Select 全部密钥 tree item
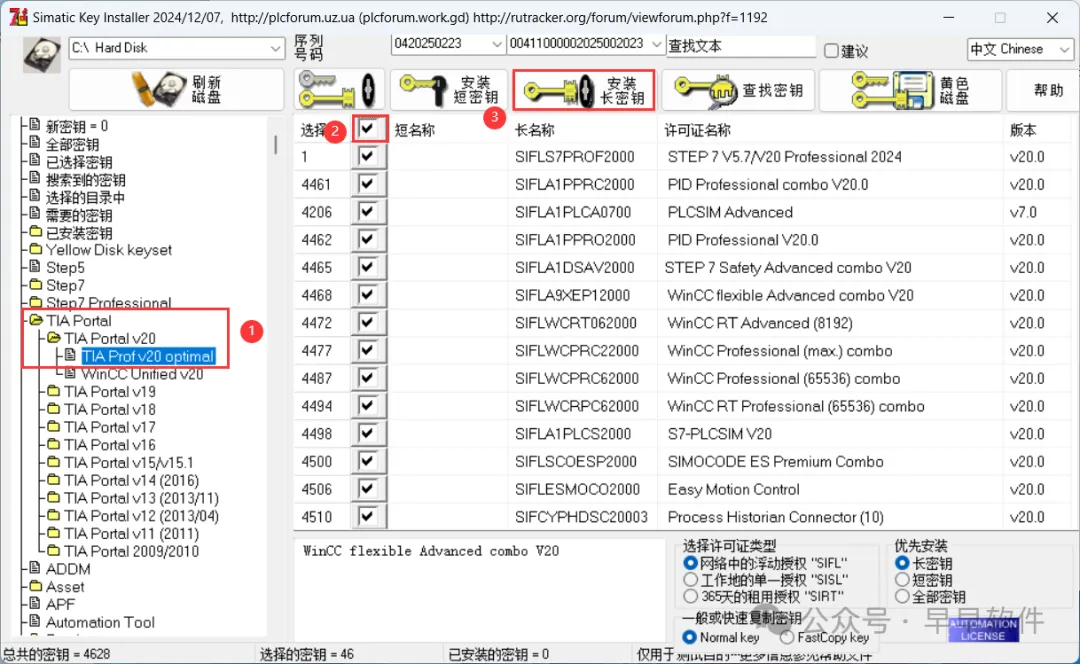 pos(72,144)
